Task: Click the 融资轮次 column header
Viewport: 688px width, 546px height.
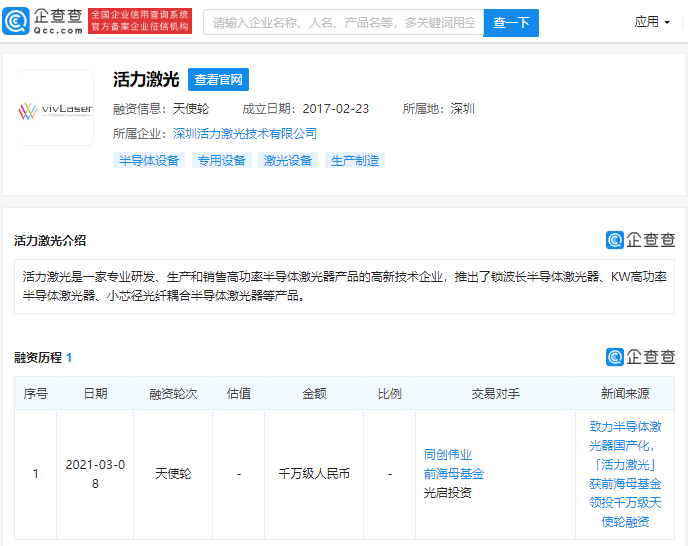Action: click(x=173, y=394)
